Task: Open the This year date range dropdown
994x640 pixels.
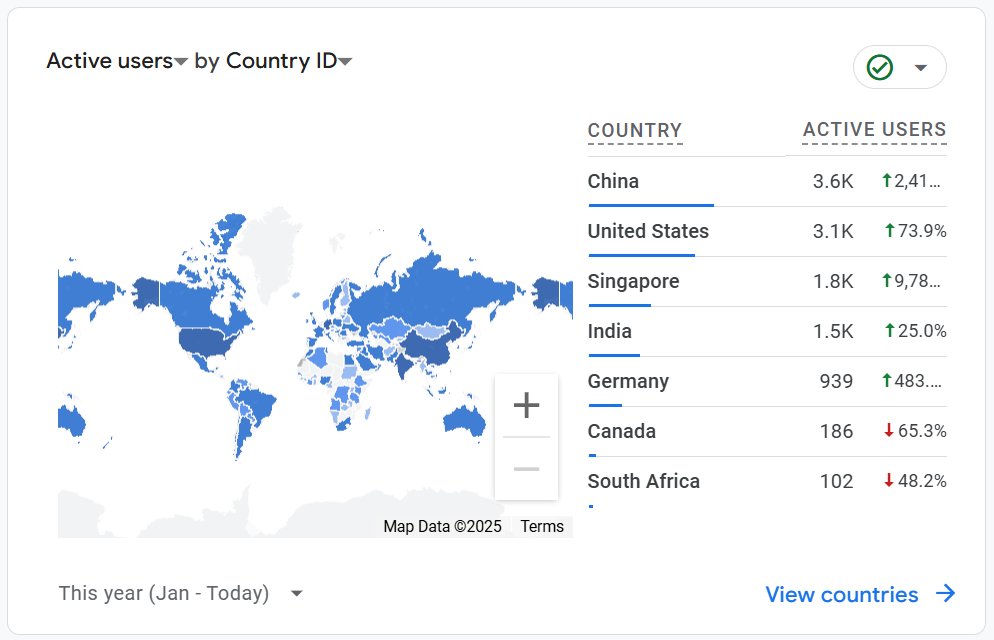Action: point(180,593)
